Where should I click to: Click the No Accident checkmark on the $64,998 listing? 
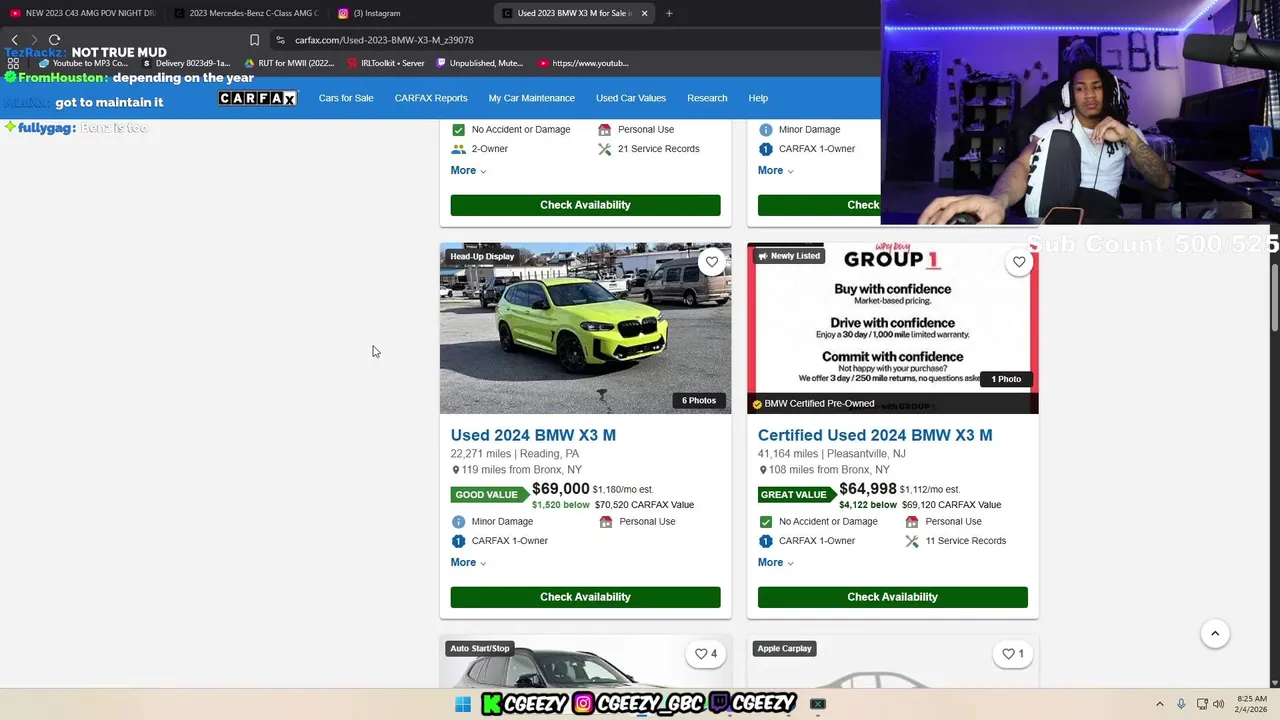click(765, 522)
